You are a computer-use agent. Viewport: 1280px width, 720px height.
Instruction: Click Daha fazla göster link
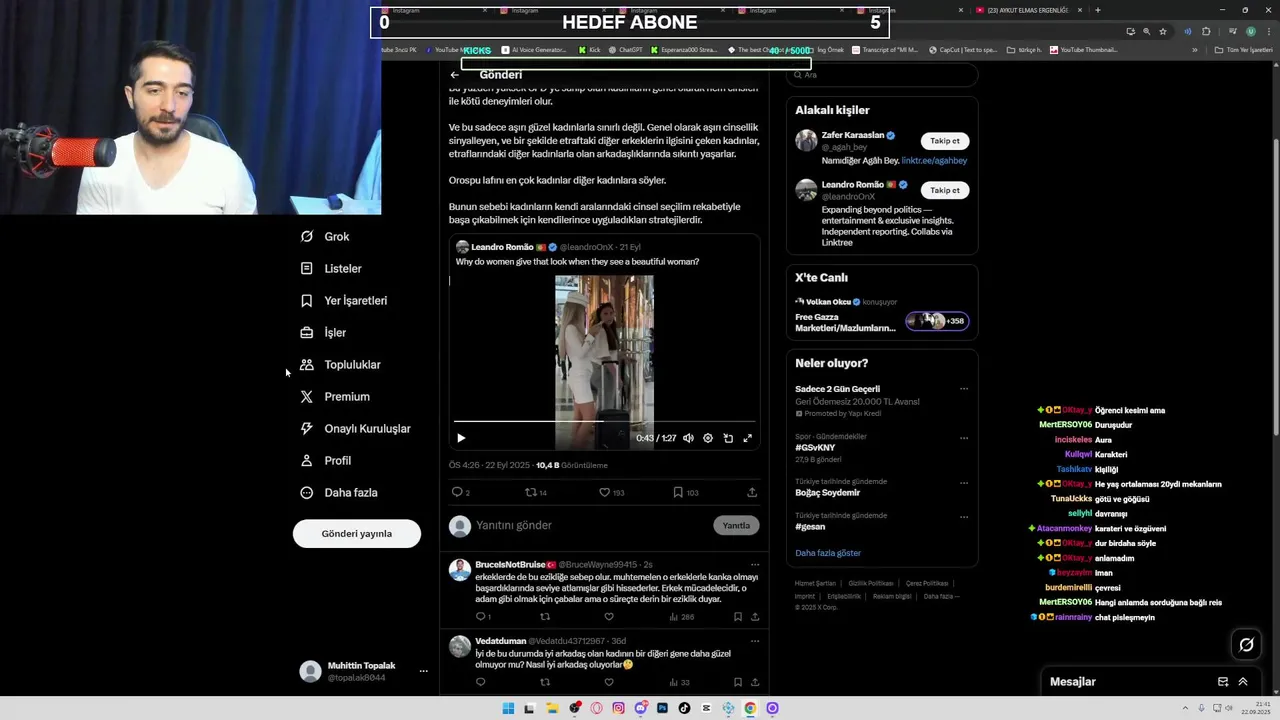[828, 553]
